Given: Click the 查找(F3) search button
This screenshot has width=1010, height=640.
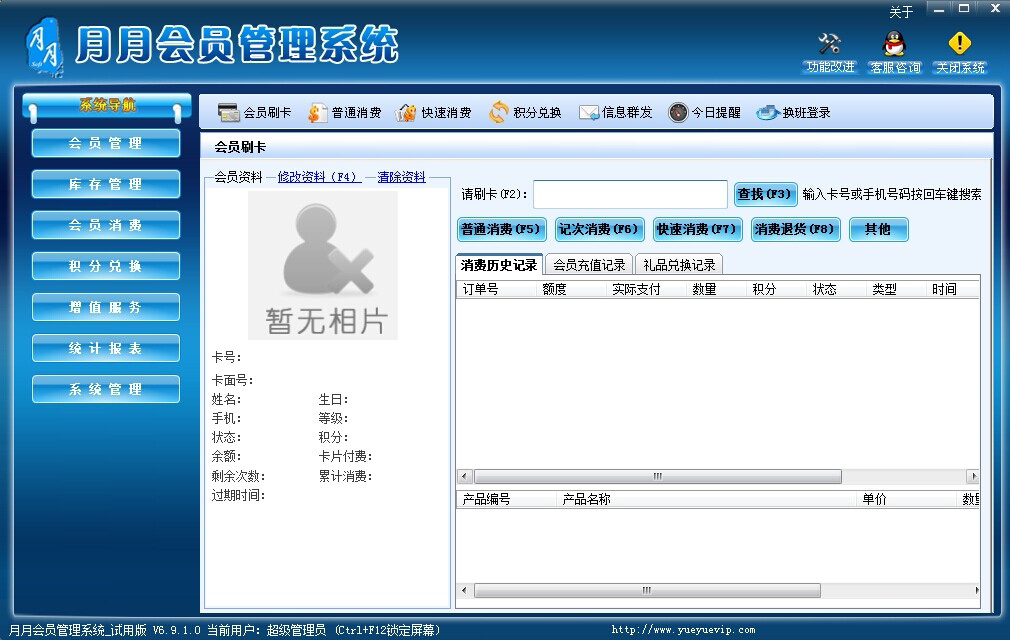Looking at the screenshot, I should click(765, 194).
